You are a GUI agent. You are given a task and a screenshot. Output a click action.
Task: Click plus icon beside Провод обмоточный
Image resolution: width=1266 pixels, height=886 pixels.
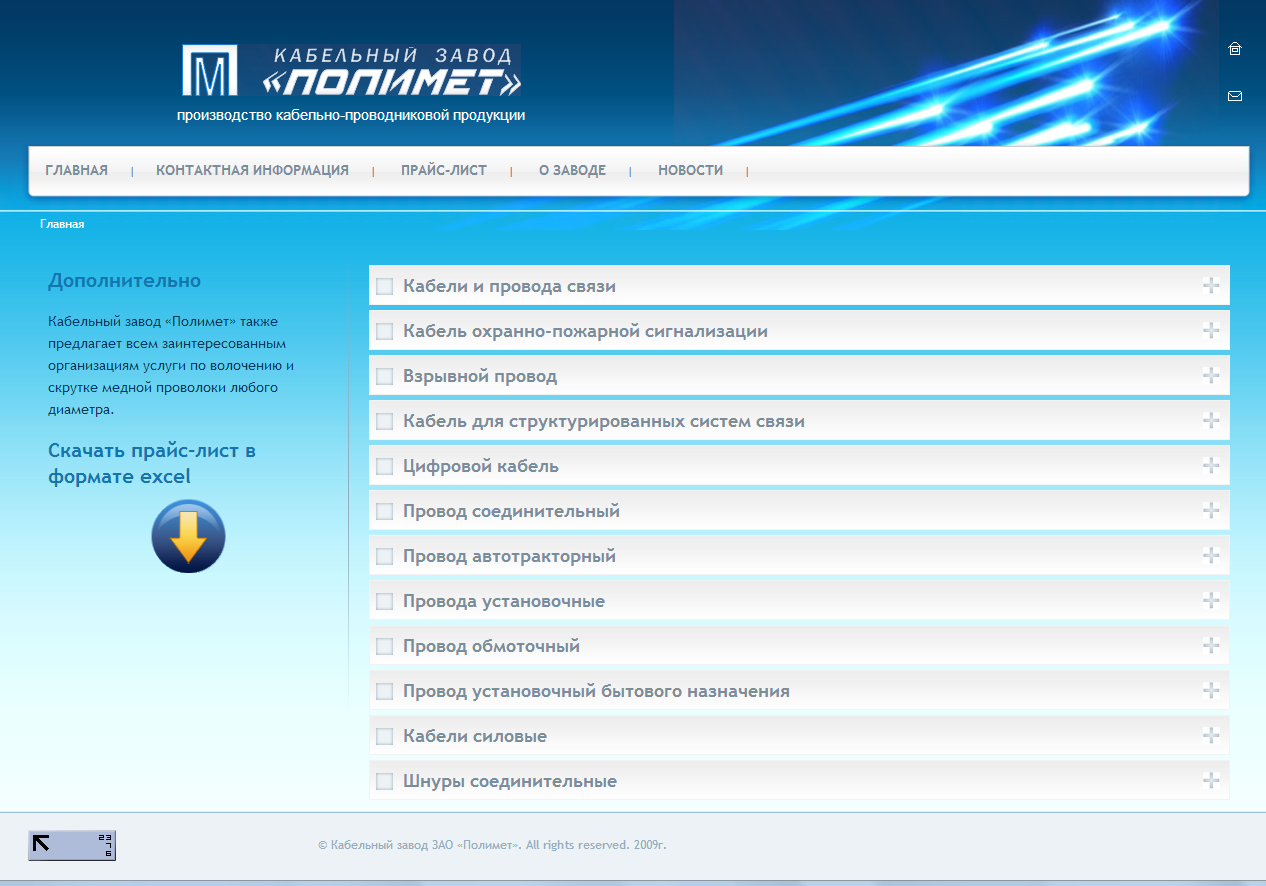1211,645
